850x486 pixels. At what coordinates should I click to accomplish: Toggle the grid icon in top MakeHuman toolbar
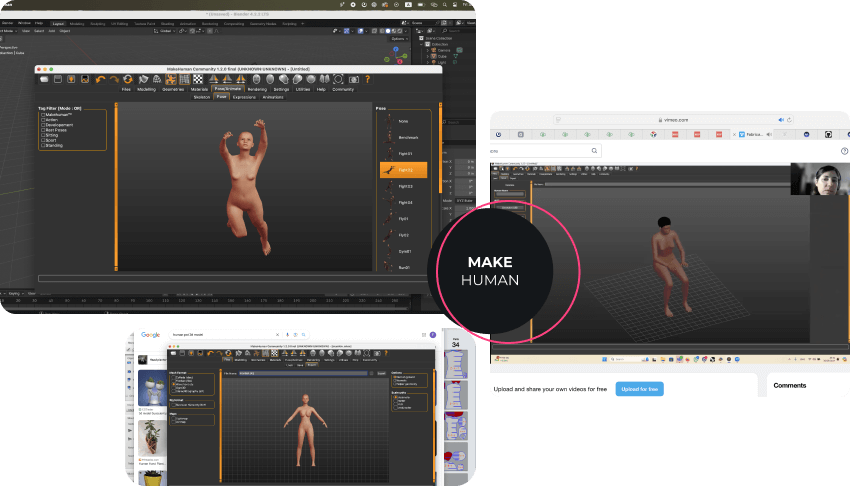coord(184,80)
